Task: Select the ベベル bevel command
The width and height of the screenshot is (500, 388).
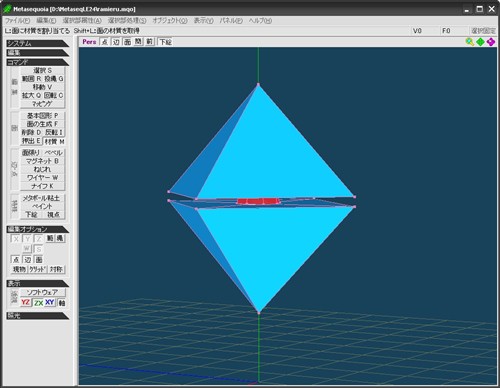Action: (54, 153)
